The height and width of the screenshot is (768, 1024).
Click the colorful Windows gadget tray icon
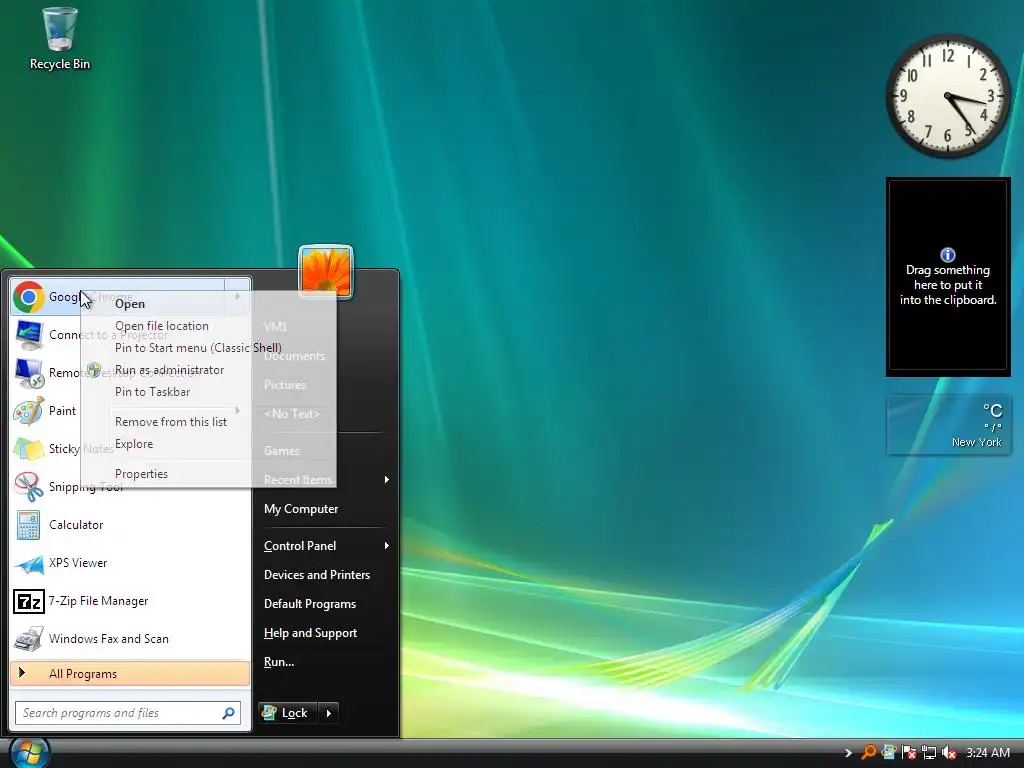click(888, 752)
